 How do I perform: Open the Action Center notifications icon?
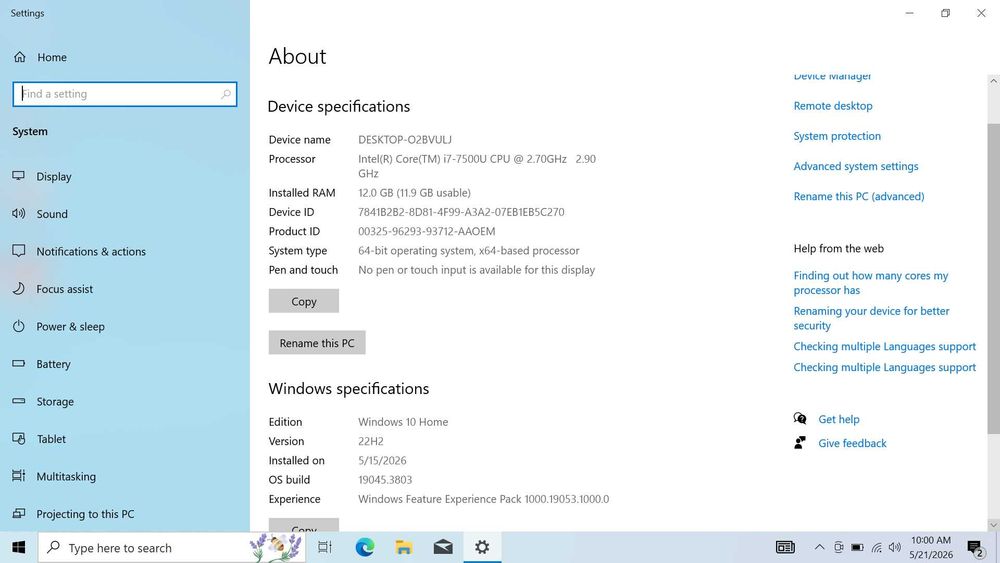click(x=975, y=548)
